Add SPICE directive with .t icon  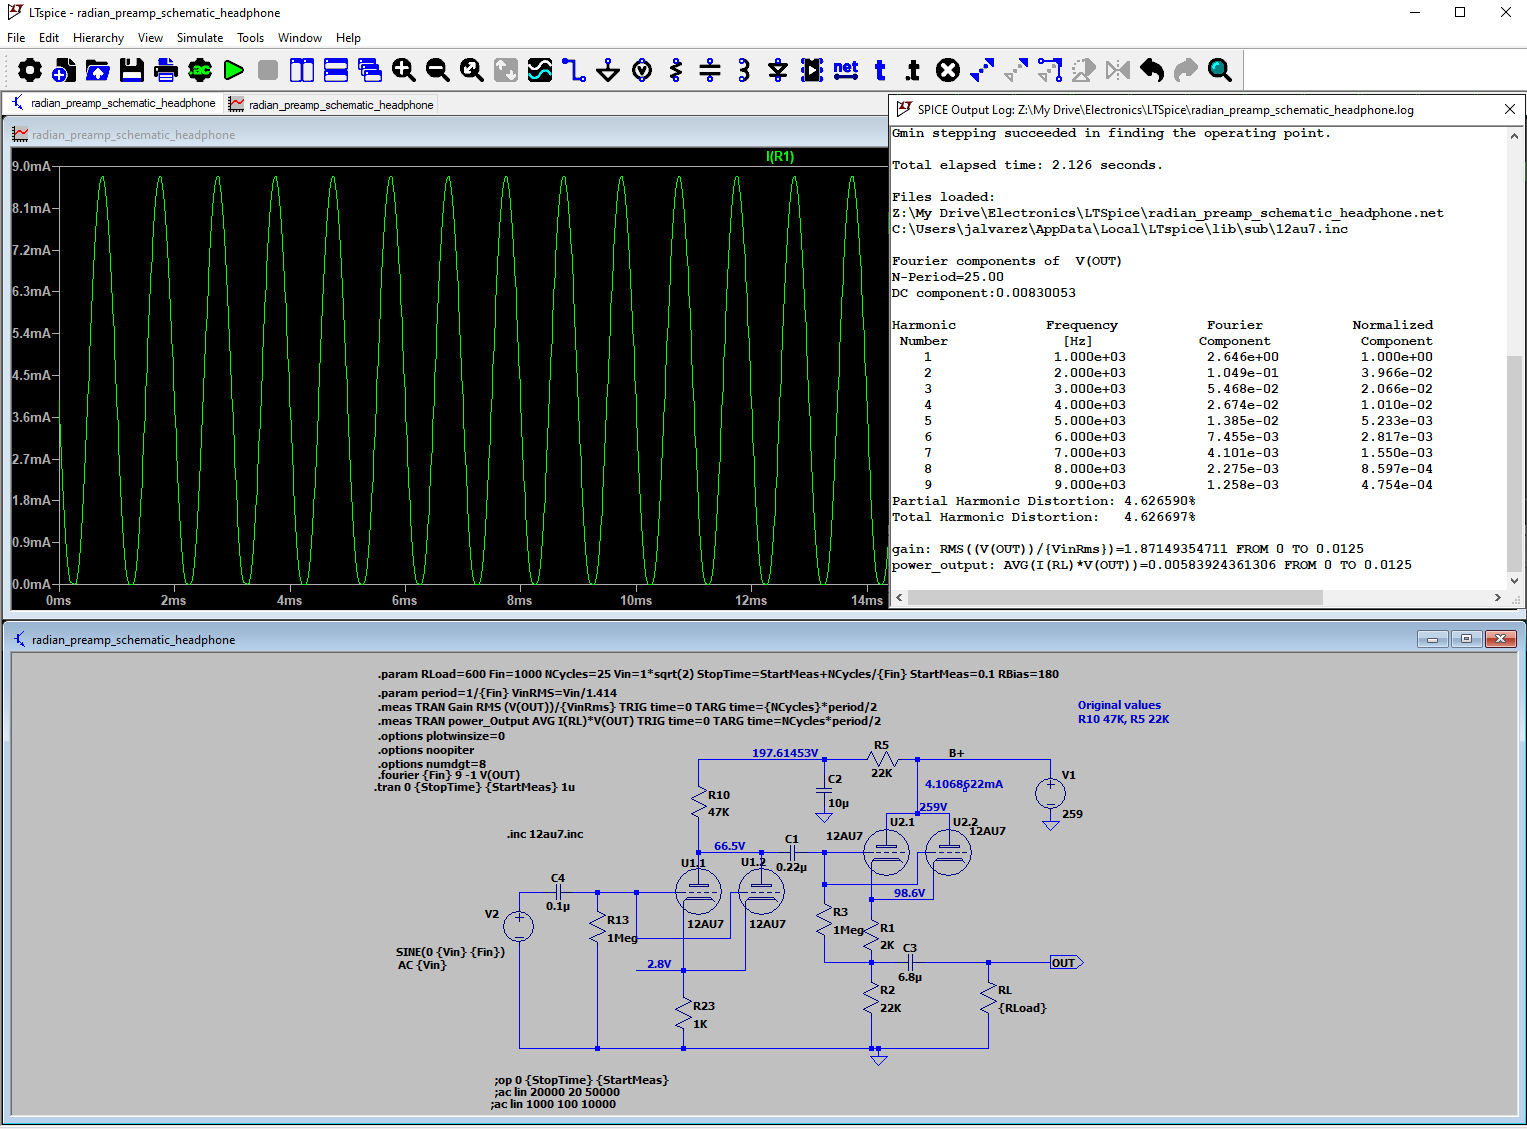tap(913, 70)
